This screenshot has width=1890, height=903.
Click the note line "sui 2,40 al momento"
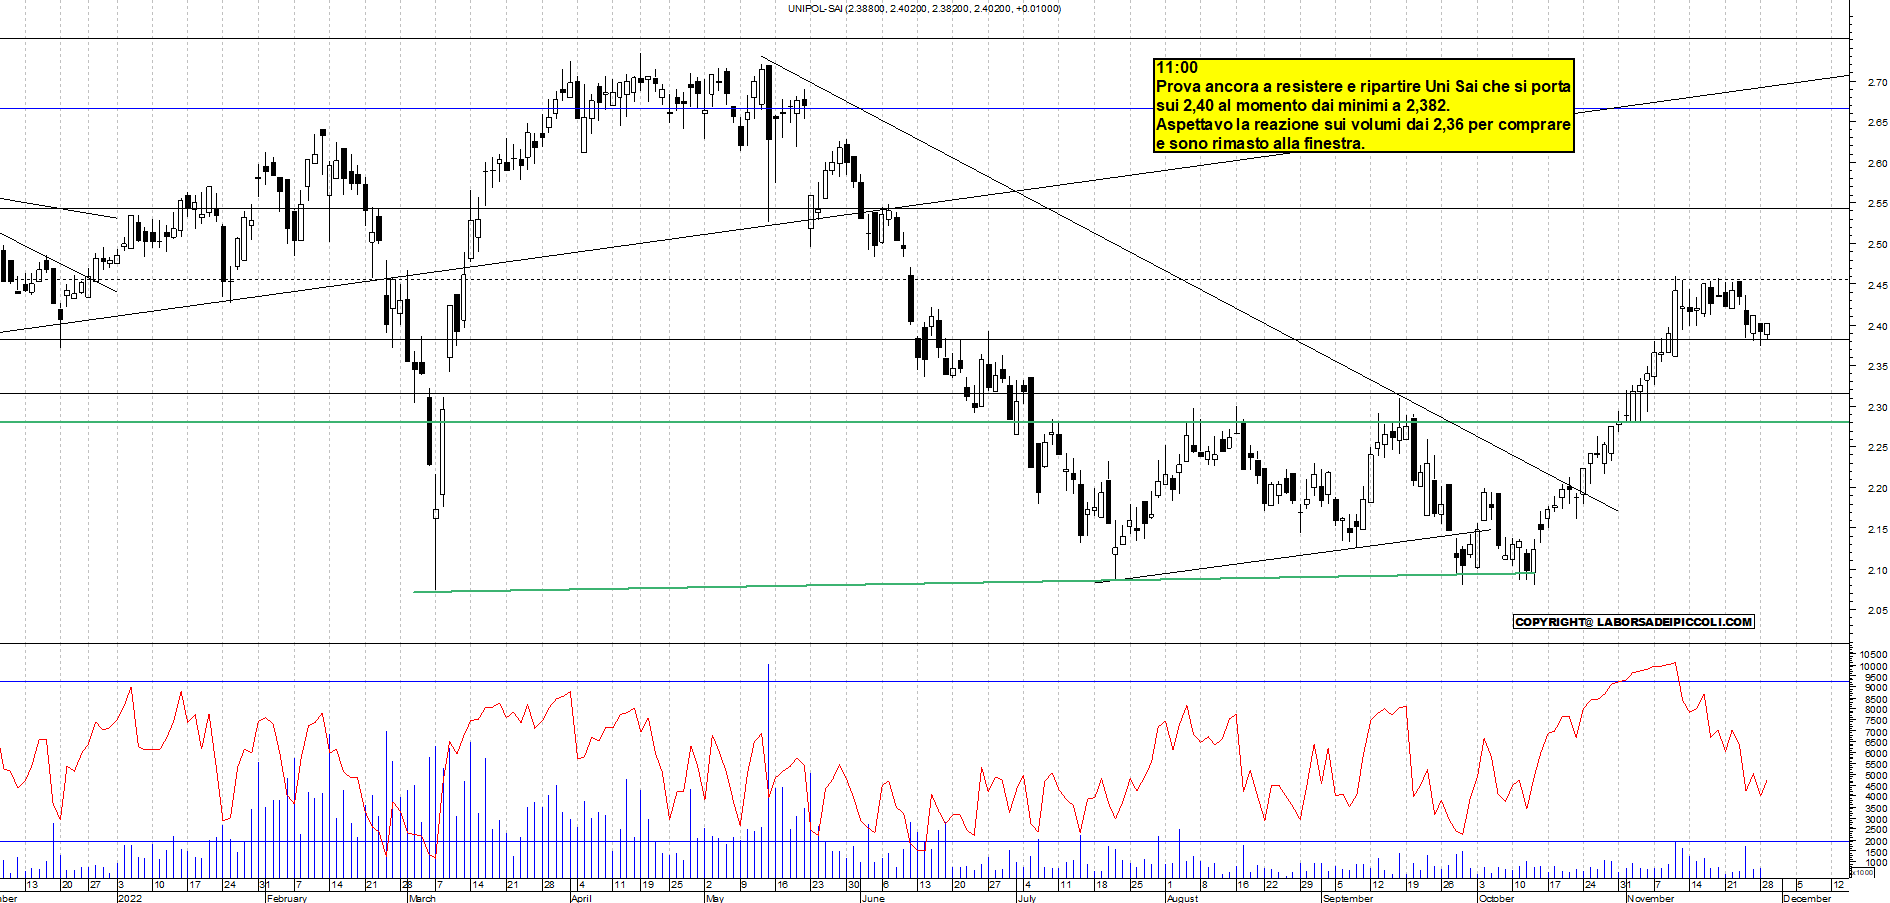click(x=1303, y=105)
